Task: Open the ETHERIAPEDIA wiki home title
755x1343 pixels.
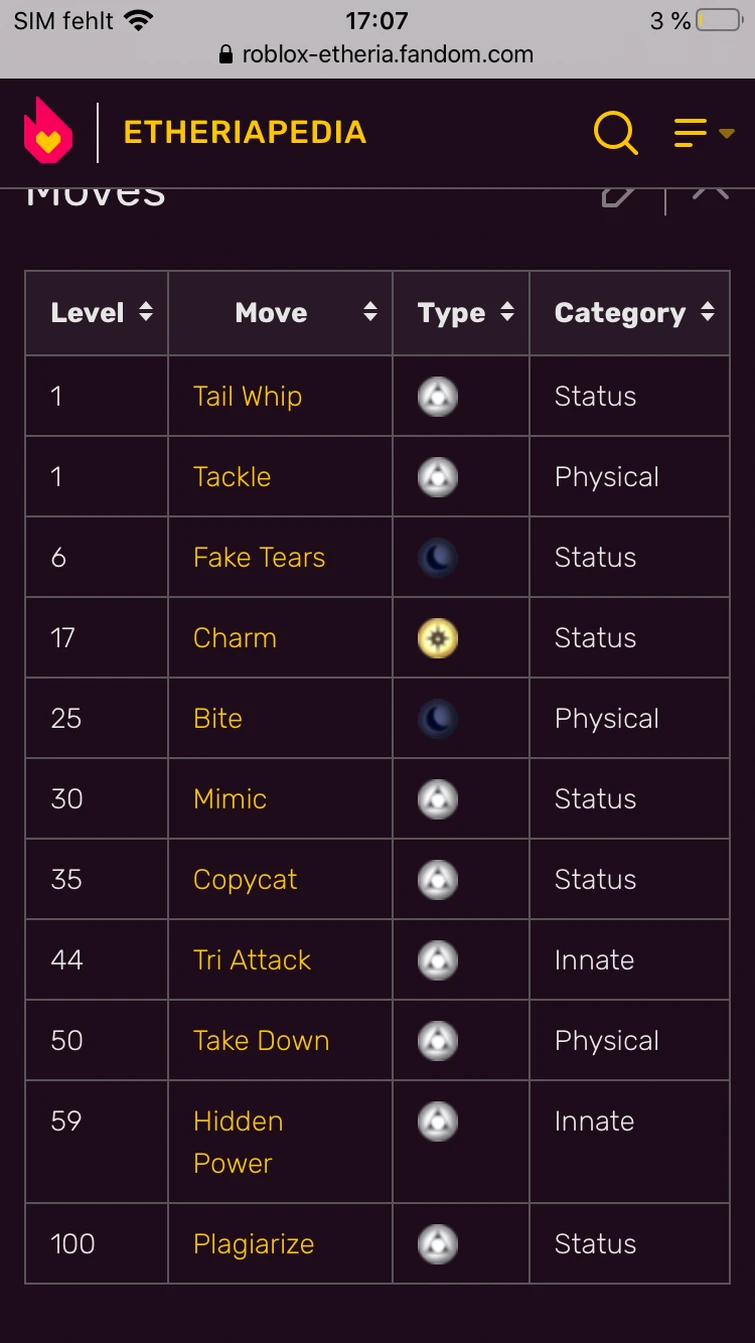Action: point(245,132)
